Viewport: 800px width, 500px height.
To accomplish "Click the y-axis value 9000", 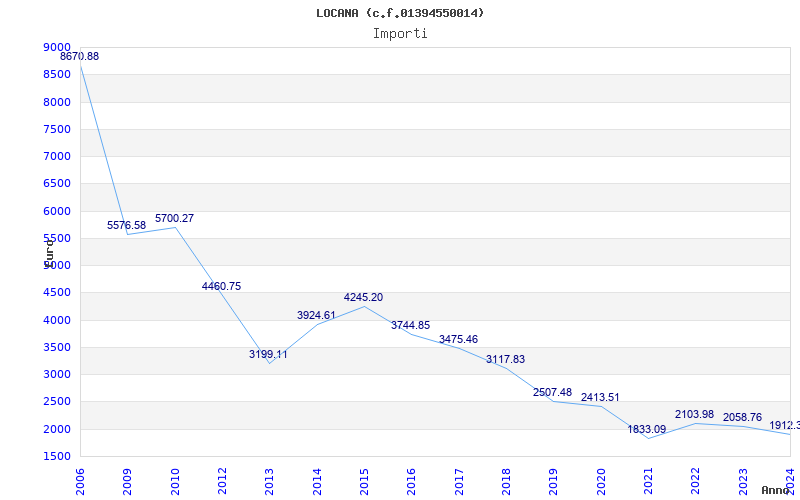I will pos(57,47).
